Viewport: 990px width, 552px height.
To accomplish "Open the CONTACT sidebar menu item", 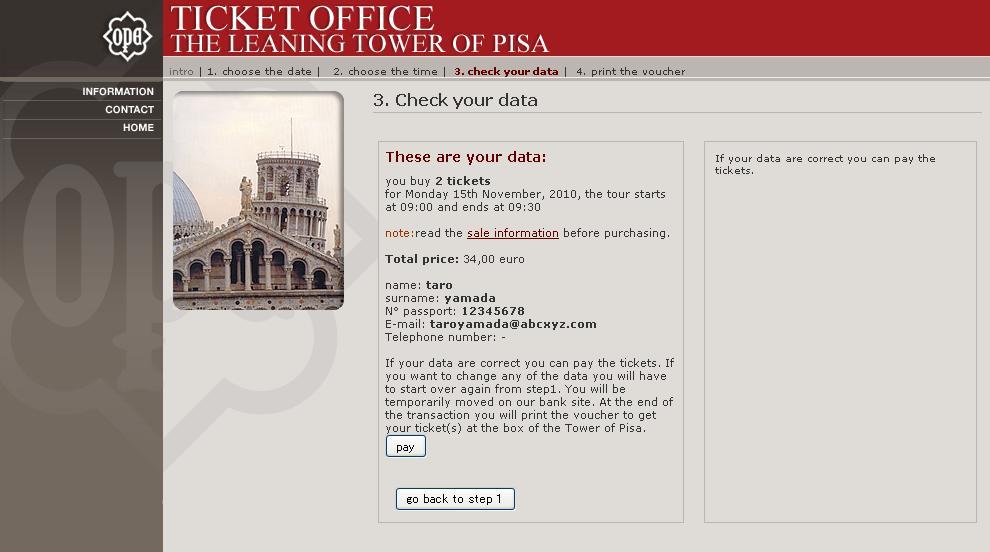I will click(129, 110).
